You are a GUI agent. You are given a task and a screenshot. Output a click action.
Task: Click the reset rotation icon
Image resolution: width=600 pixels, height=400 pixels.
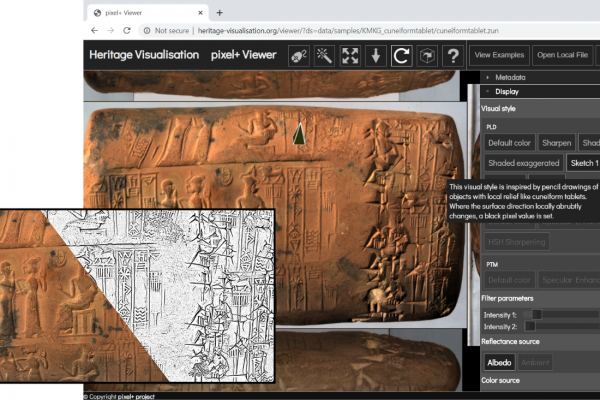tap(401, 56)
